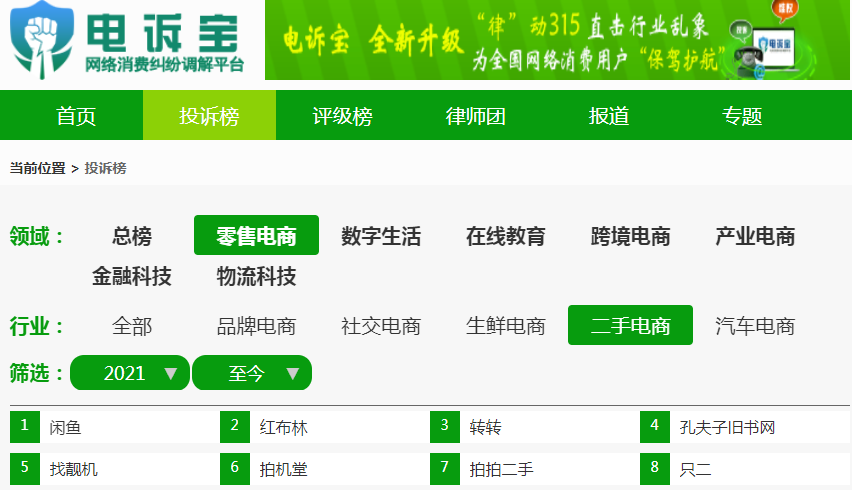Choose the 数字生活 field filter
The image size is (852, 490).
click(x=381, y=236)
